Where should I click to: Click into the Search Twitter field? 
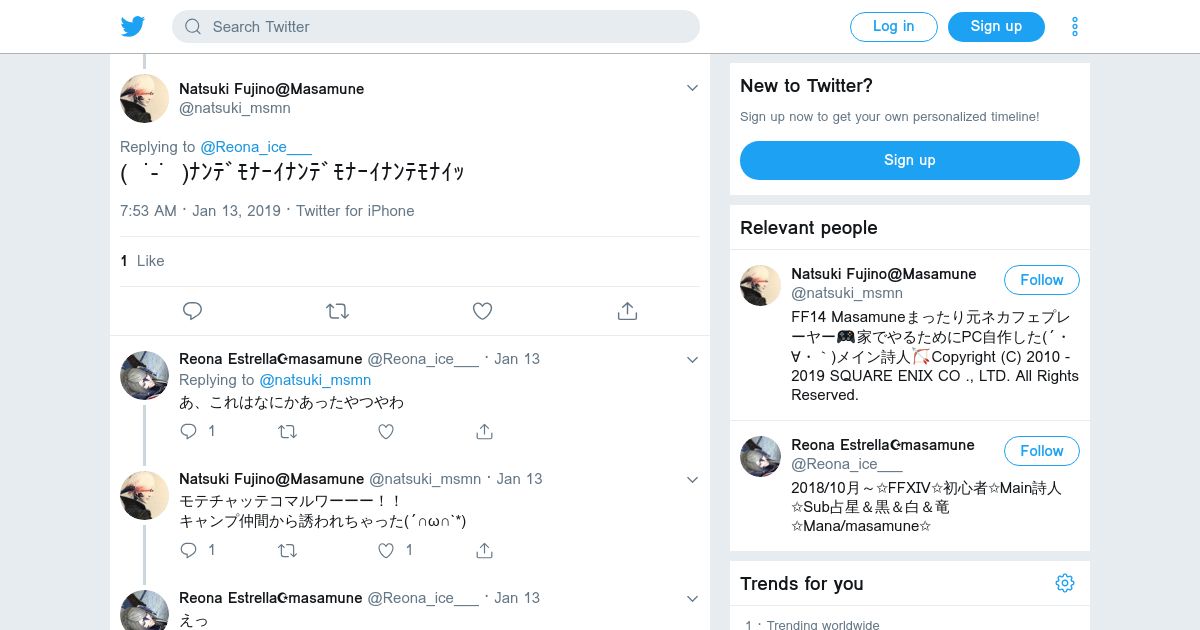click(436, 27)
